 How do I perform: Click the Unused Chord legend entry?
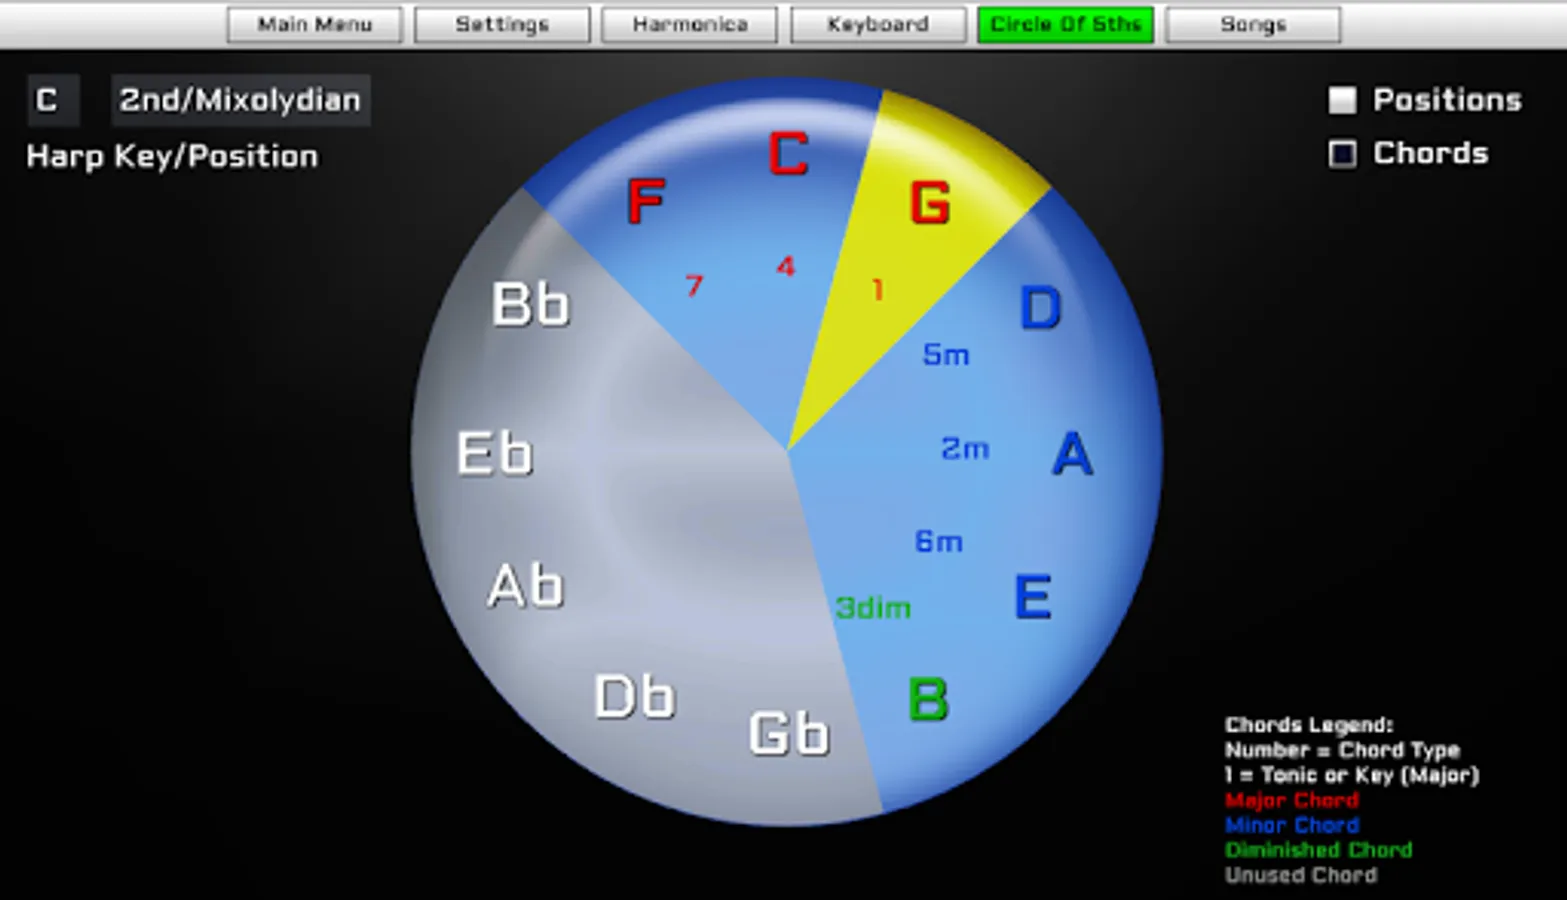coord(1300,875)
